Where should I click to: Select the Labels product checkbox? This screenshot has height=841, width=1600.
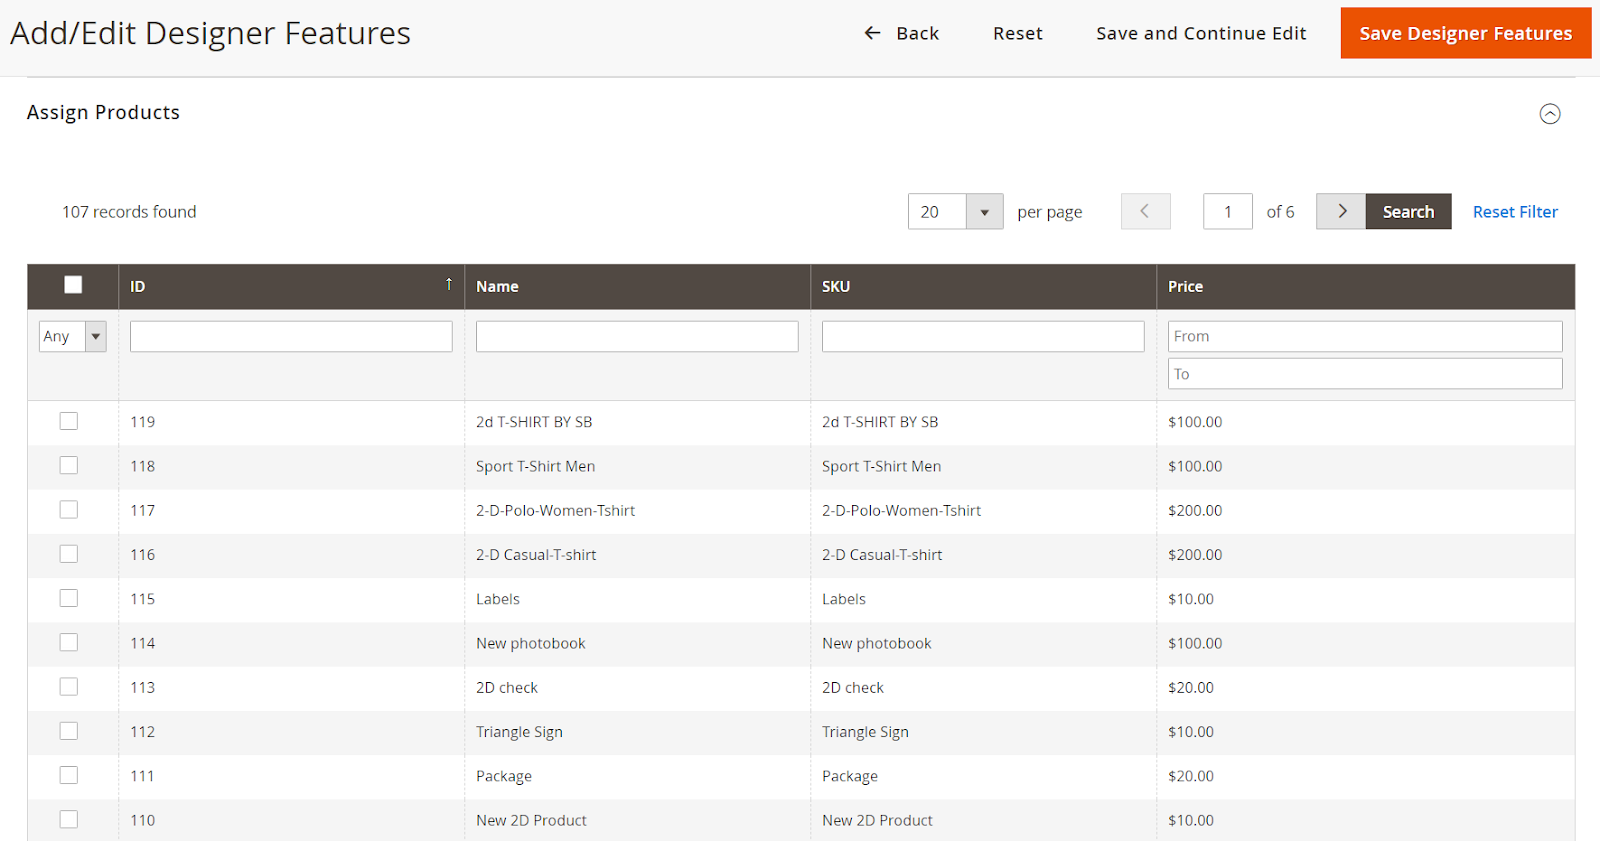click(x=69, y=598)
